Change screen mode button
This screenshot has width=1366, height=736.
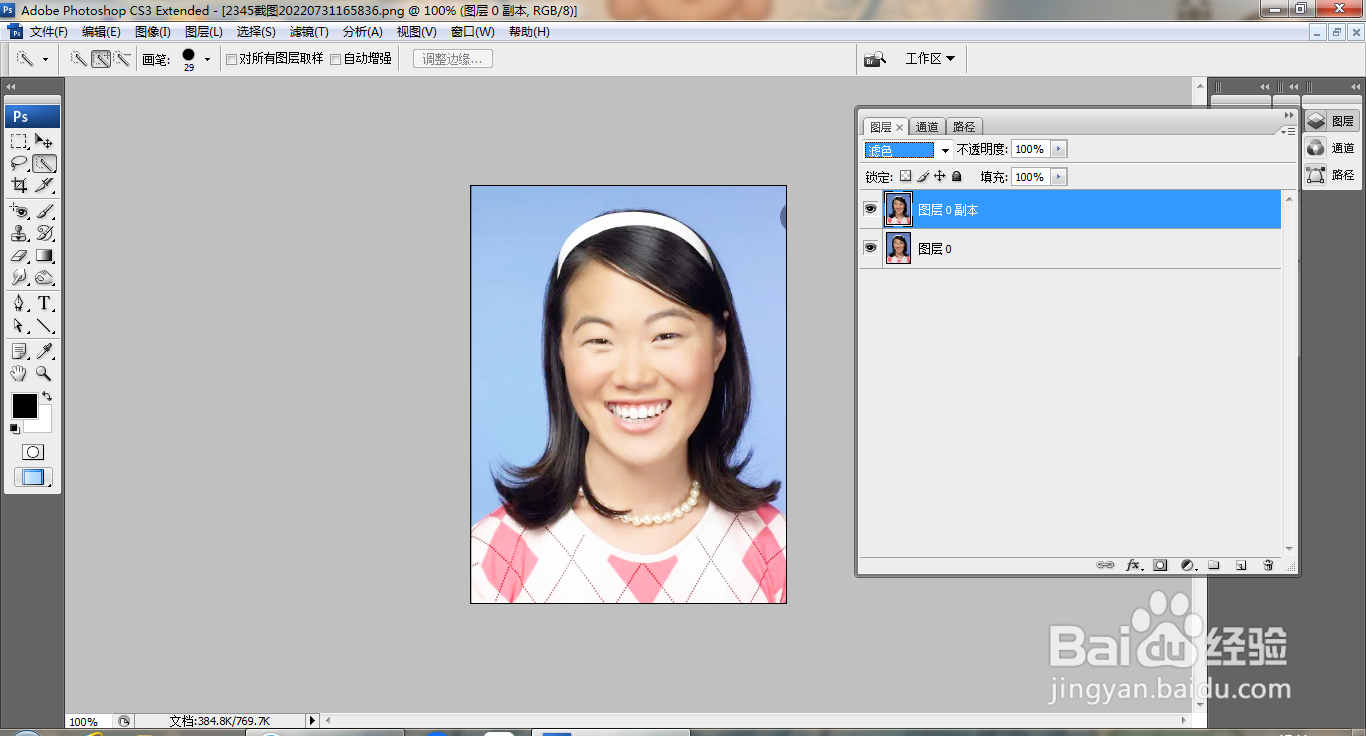(x=33, y=478)
